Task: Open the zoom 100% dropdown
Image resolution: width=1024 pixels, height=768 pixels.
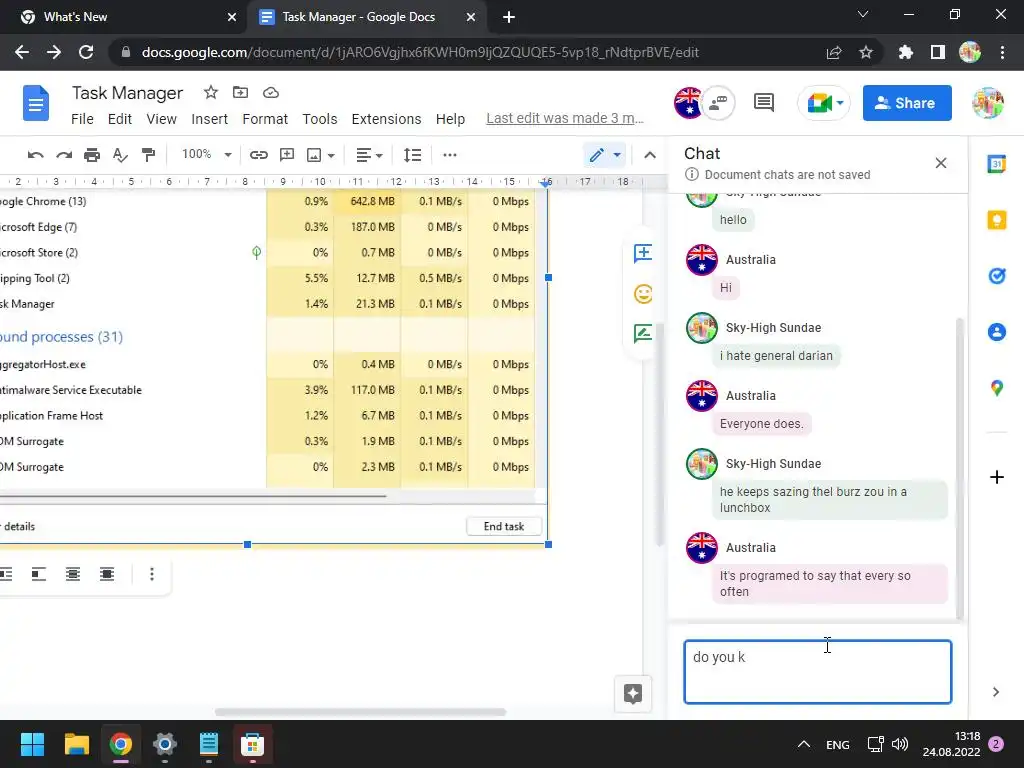Action: pyautogui.click(x=207, y=155)
